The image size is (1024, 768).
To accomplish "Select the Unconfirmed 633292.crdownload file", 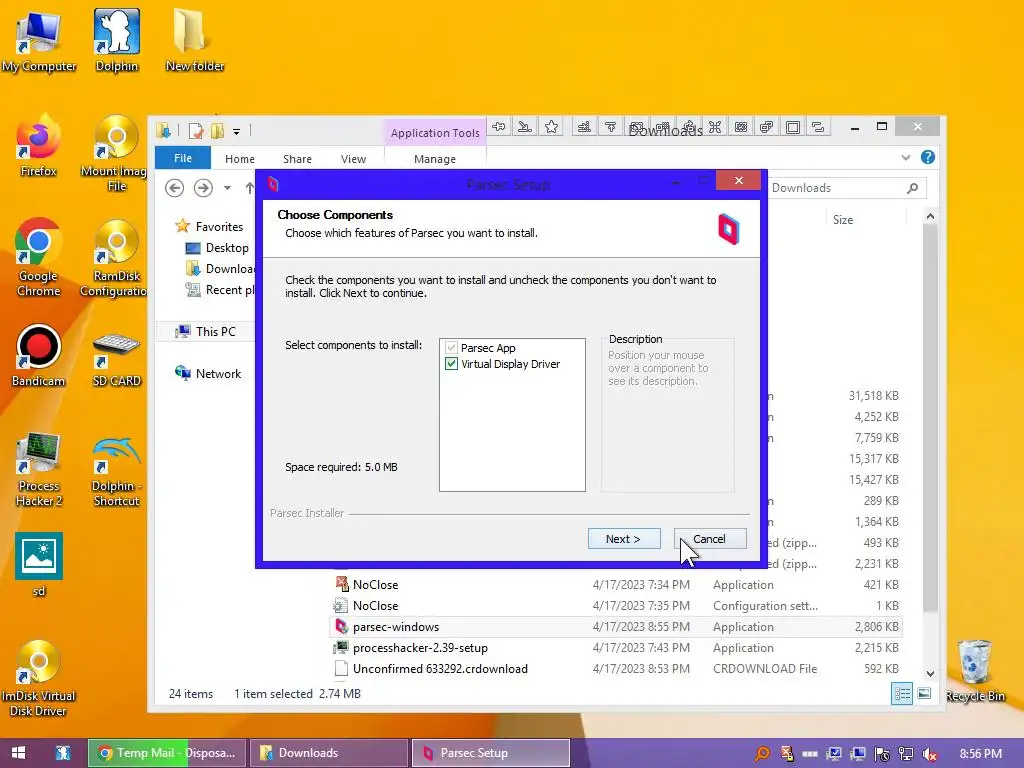I will point(616,669).
